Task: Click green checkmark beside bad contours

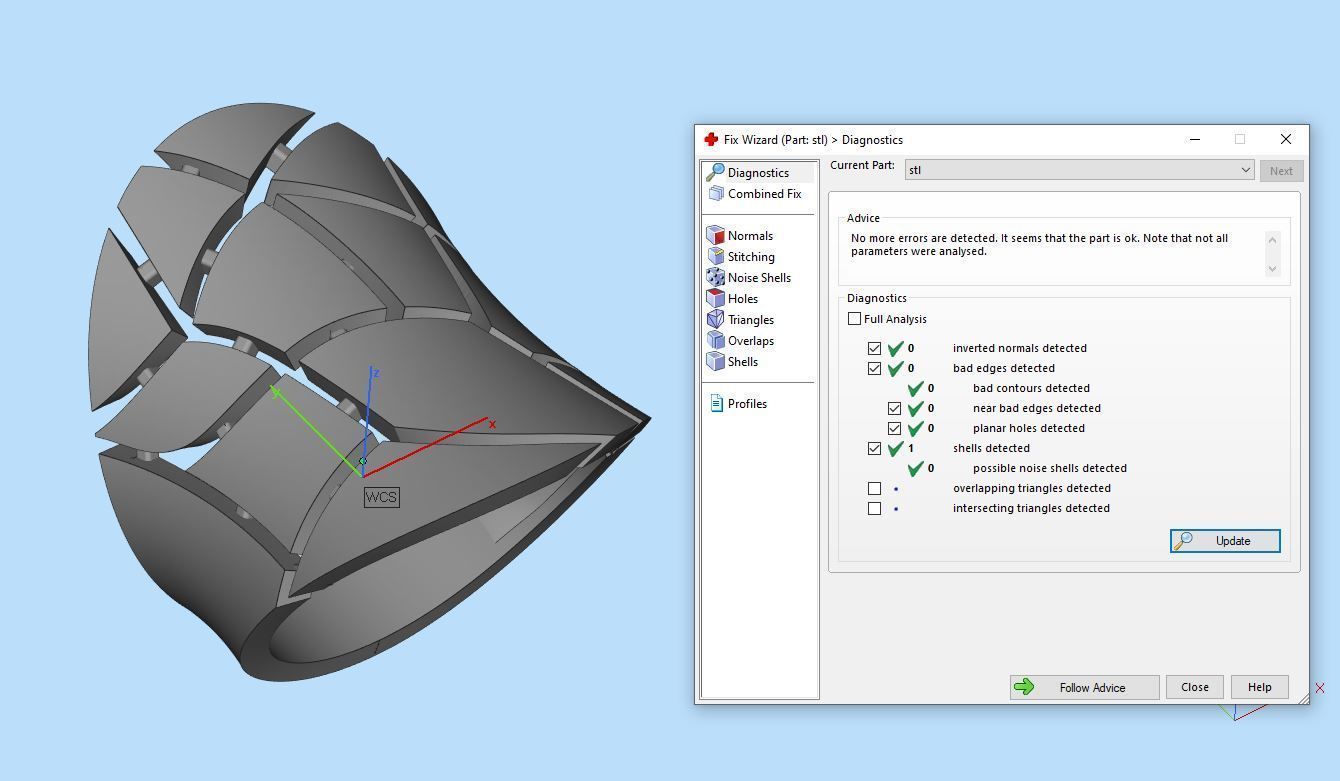Action: (915, 388)
